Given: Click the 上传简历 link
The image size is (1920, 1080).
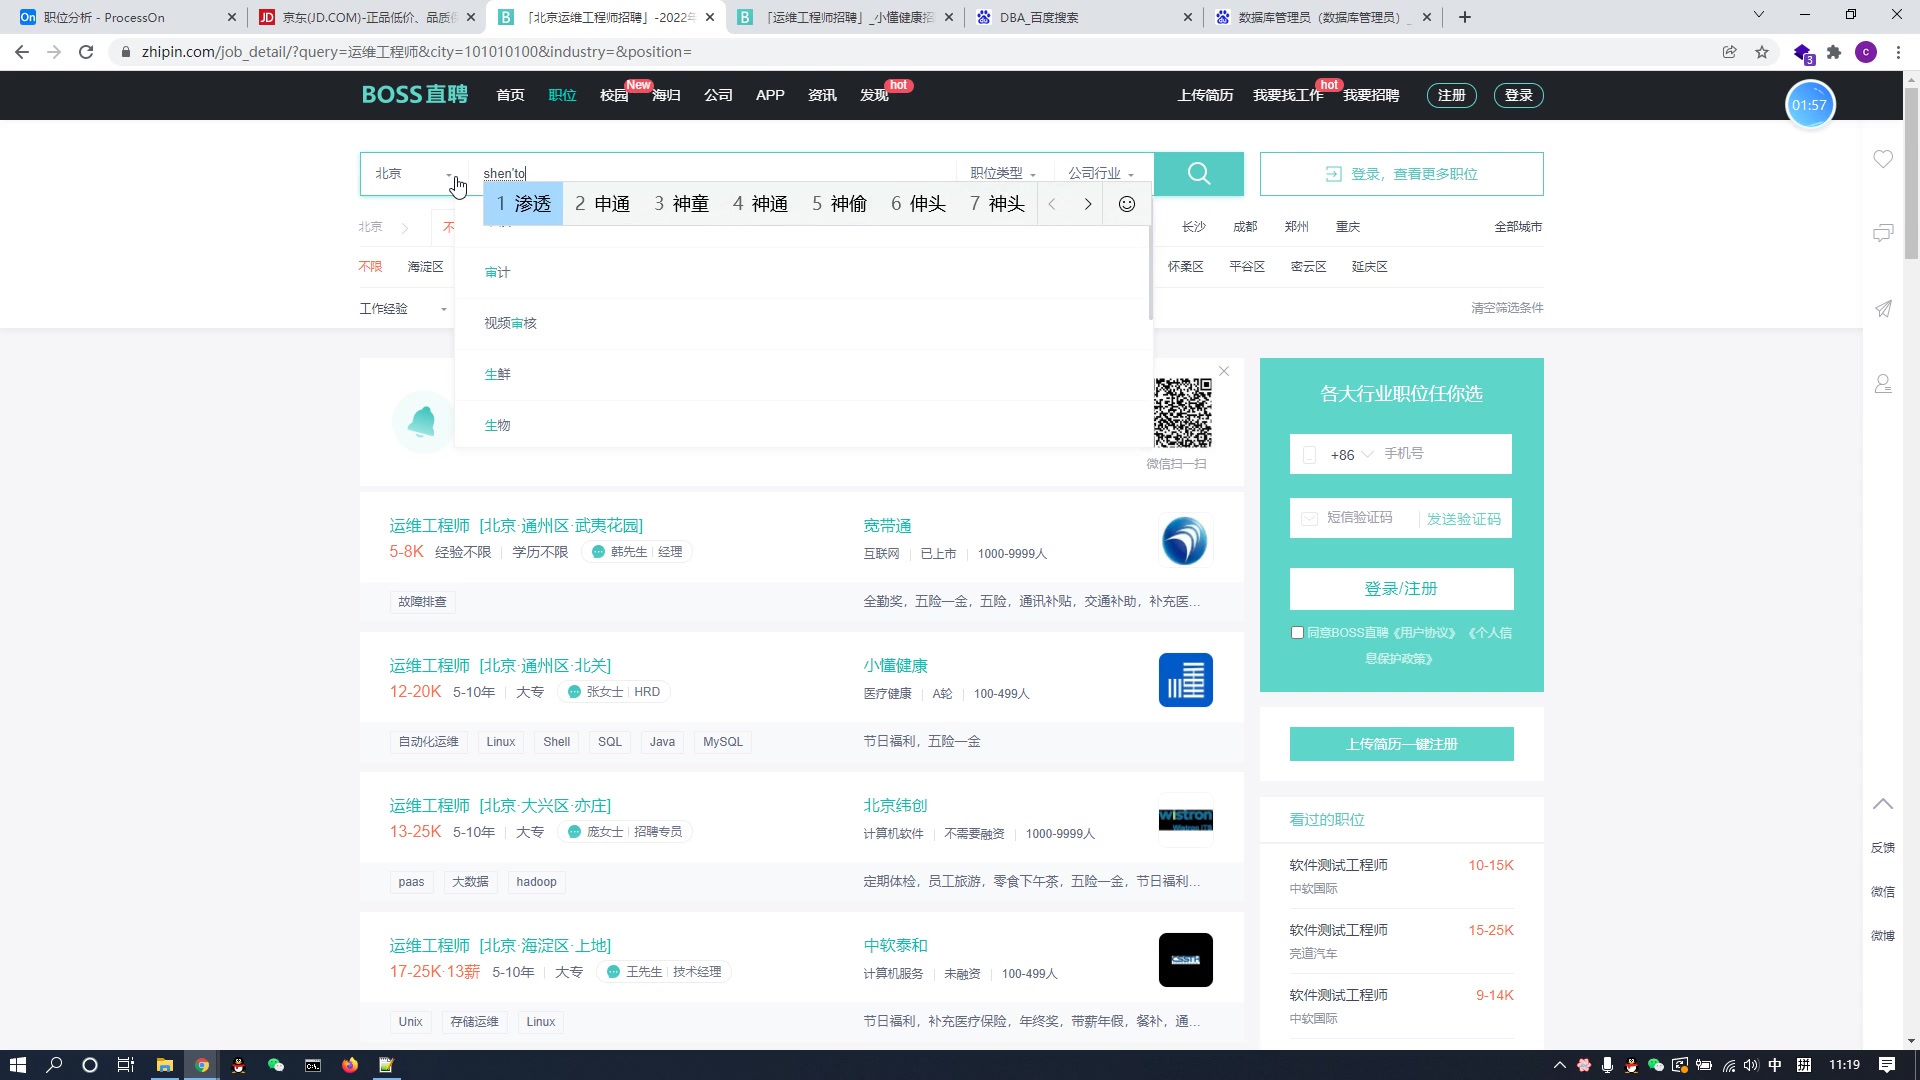Looking at the screenshot, I should tap(1205, 95).
